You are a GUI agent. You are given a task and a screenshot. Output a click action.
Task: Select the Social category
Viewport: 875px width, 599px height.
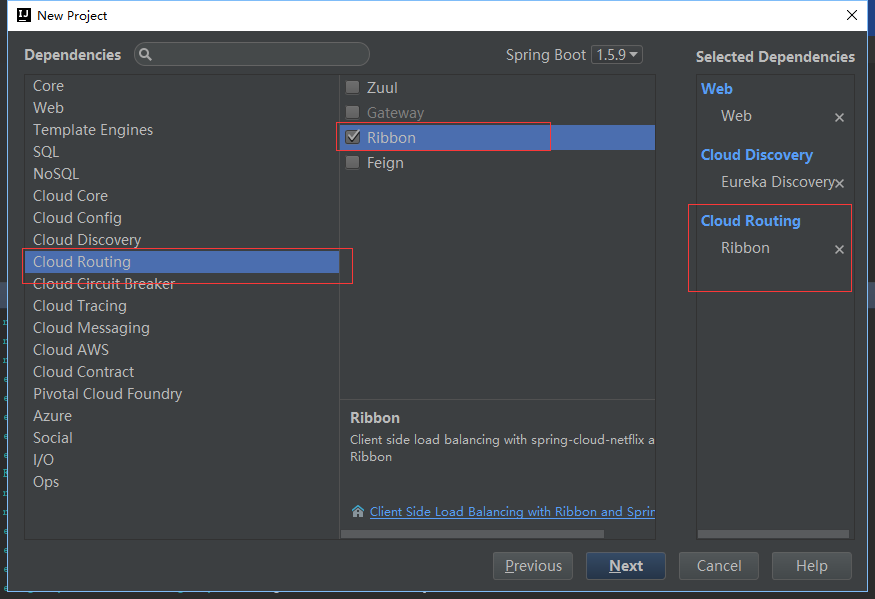pyautogui.click(x=182, y=438)
